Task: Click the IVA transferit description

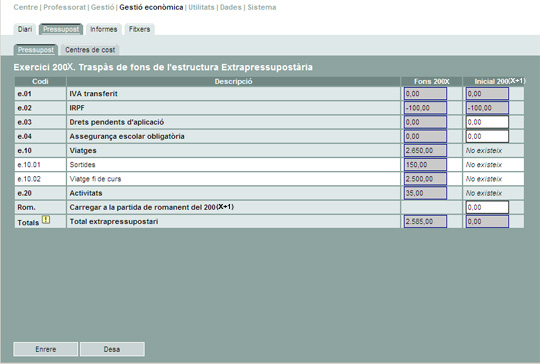Action: pyautogui.click(x=93, y=94)
